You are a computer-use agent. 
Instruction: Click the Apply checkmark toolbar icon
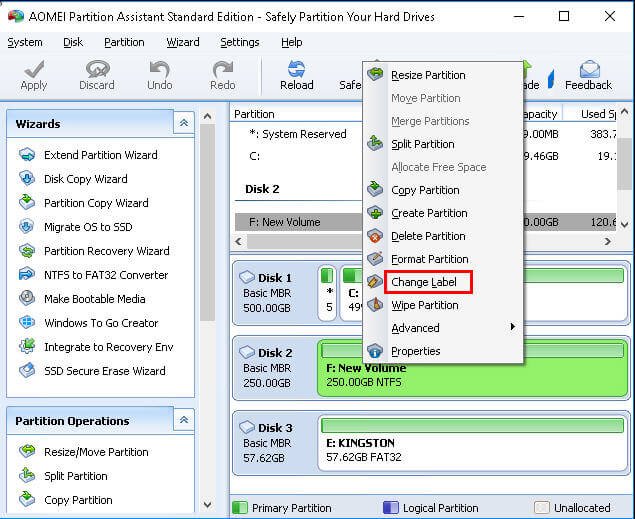pos(34,69)
